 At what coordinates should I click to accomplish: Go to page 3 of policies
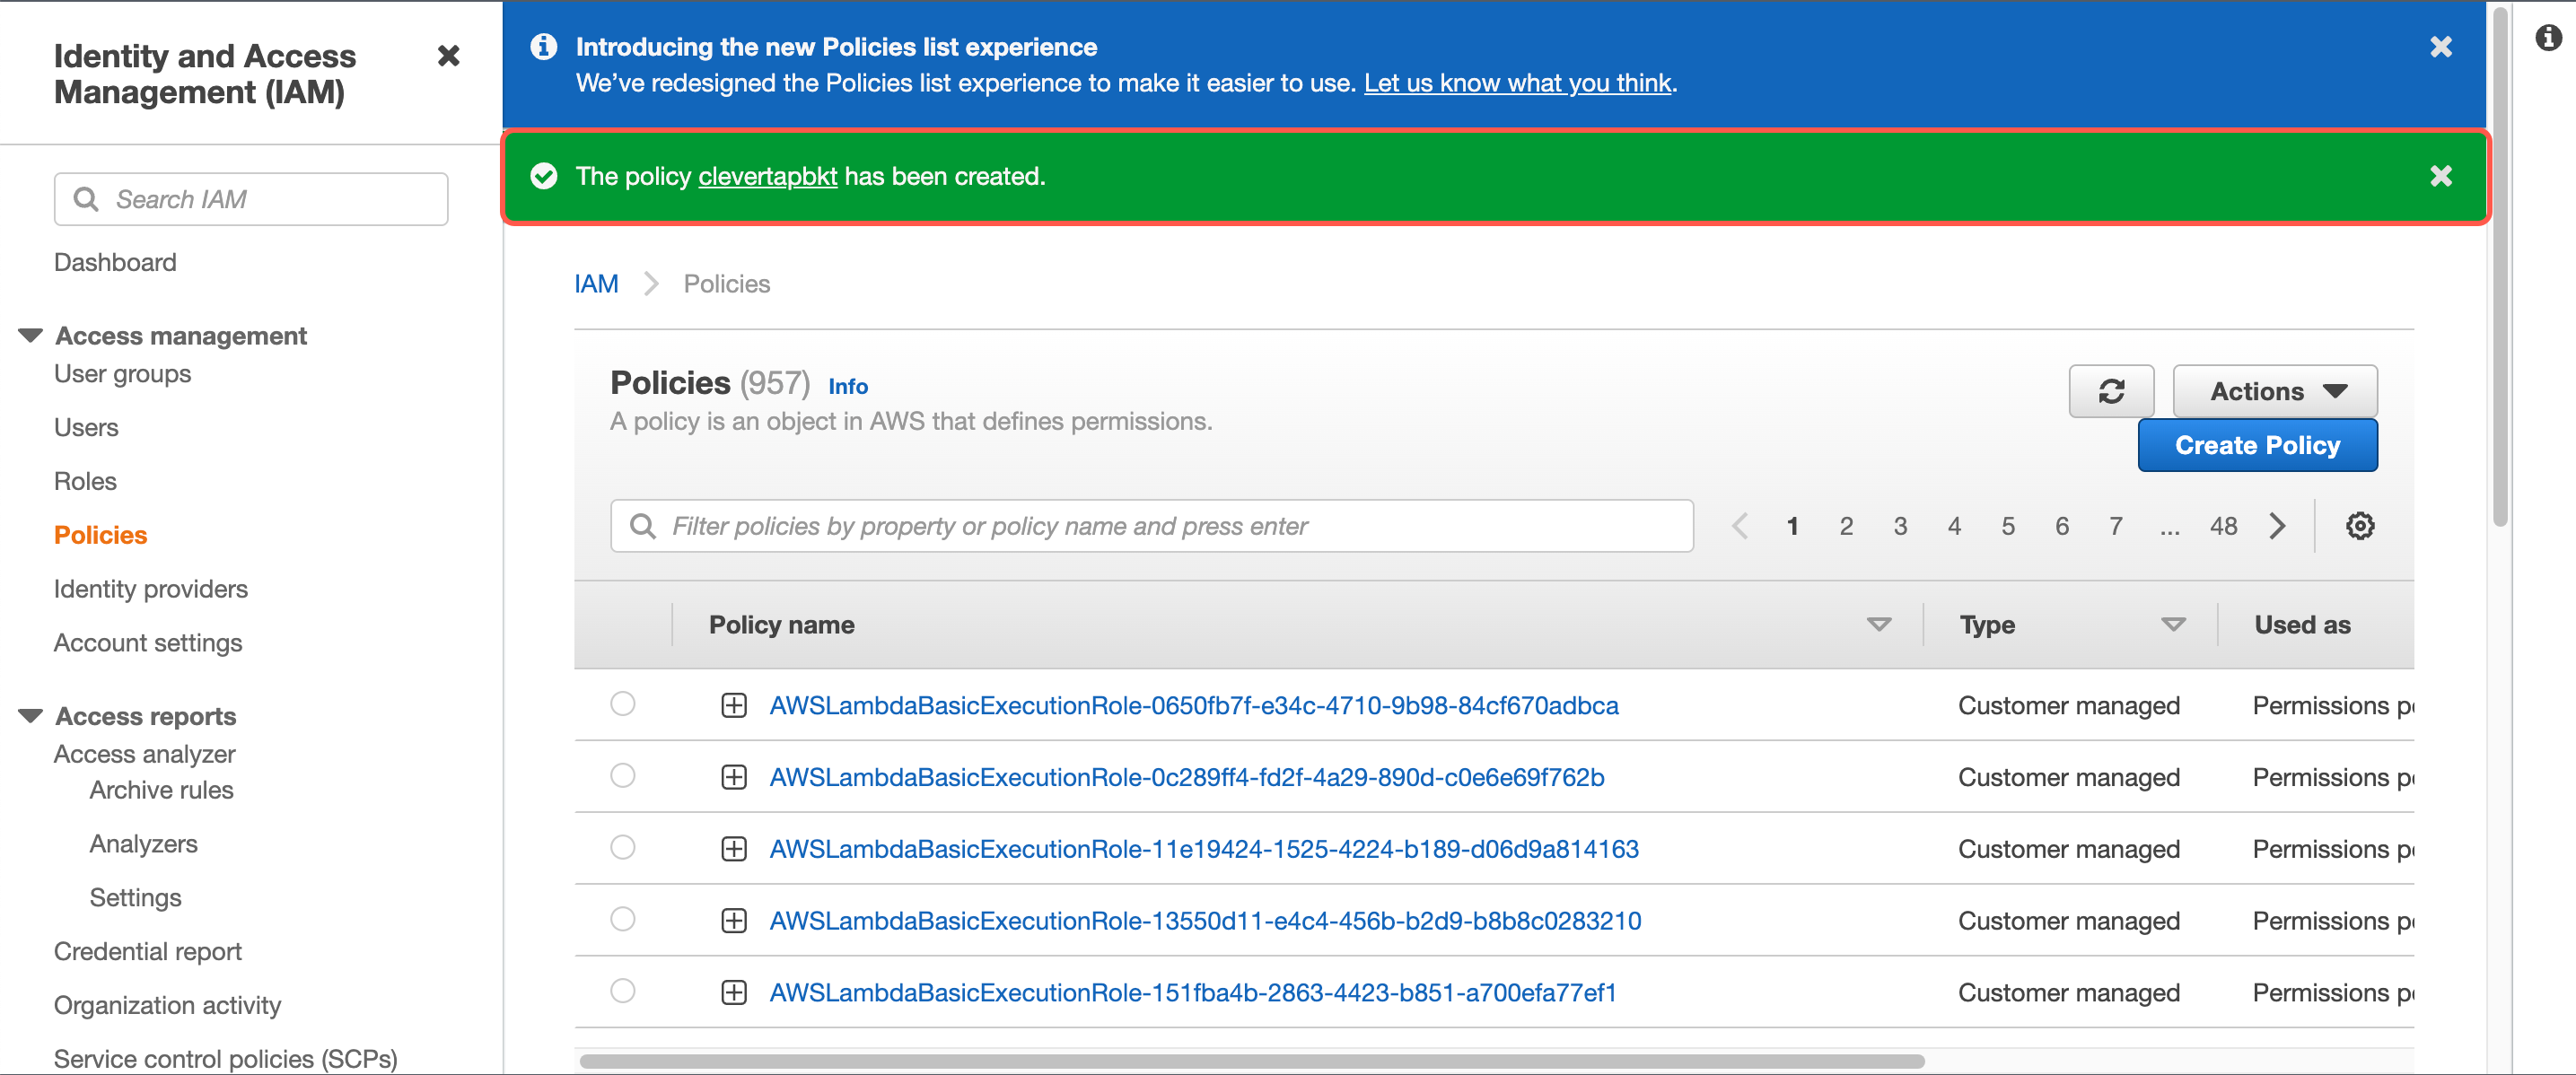click(1900, 526)
